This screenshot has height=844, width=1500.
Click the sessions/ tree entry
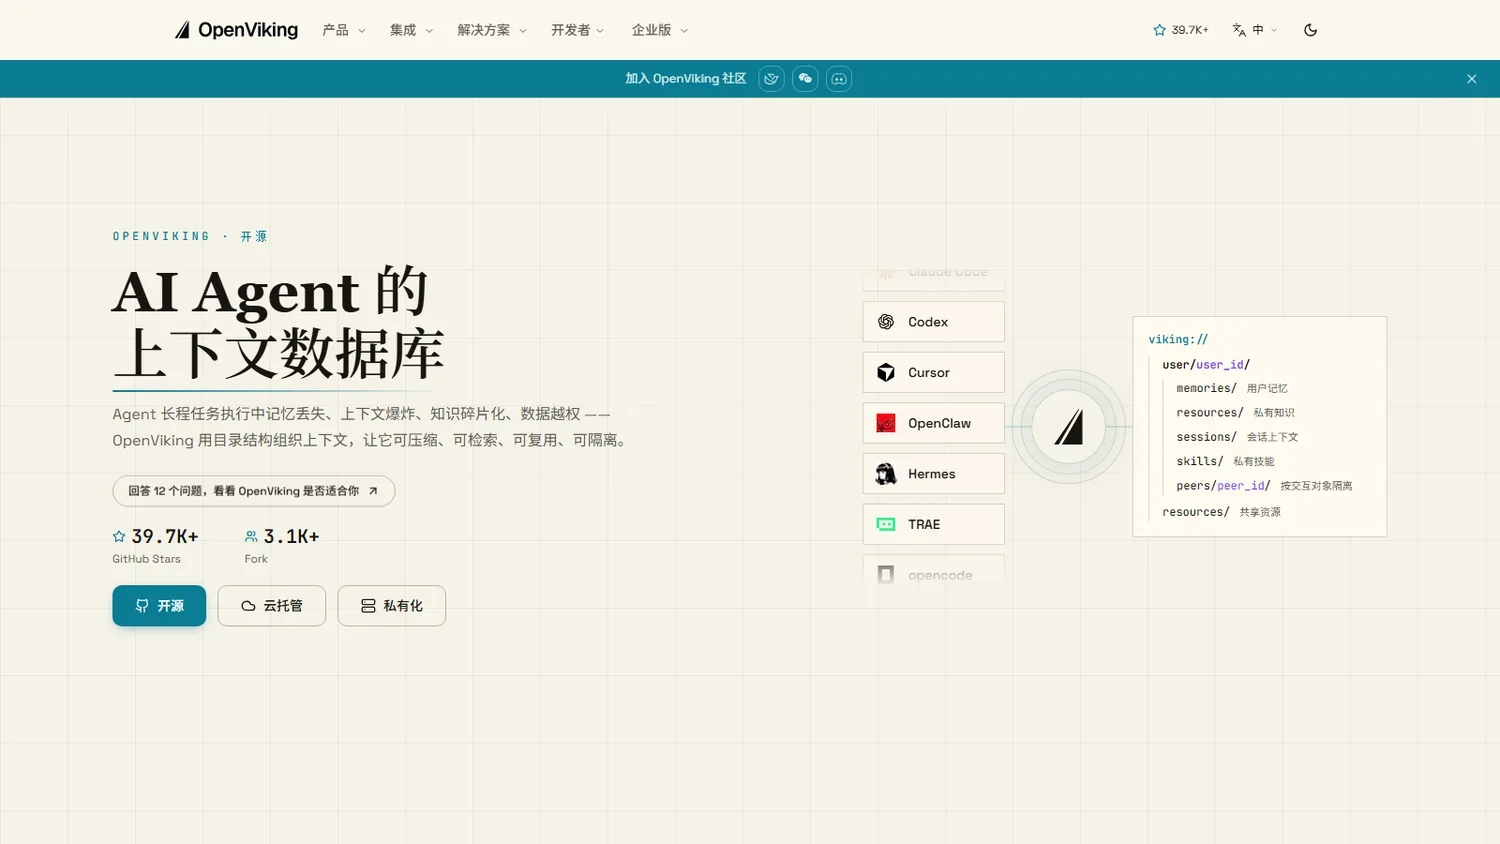pos(1237,437)
